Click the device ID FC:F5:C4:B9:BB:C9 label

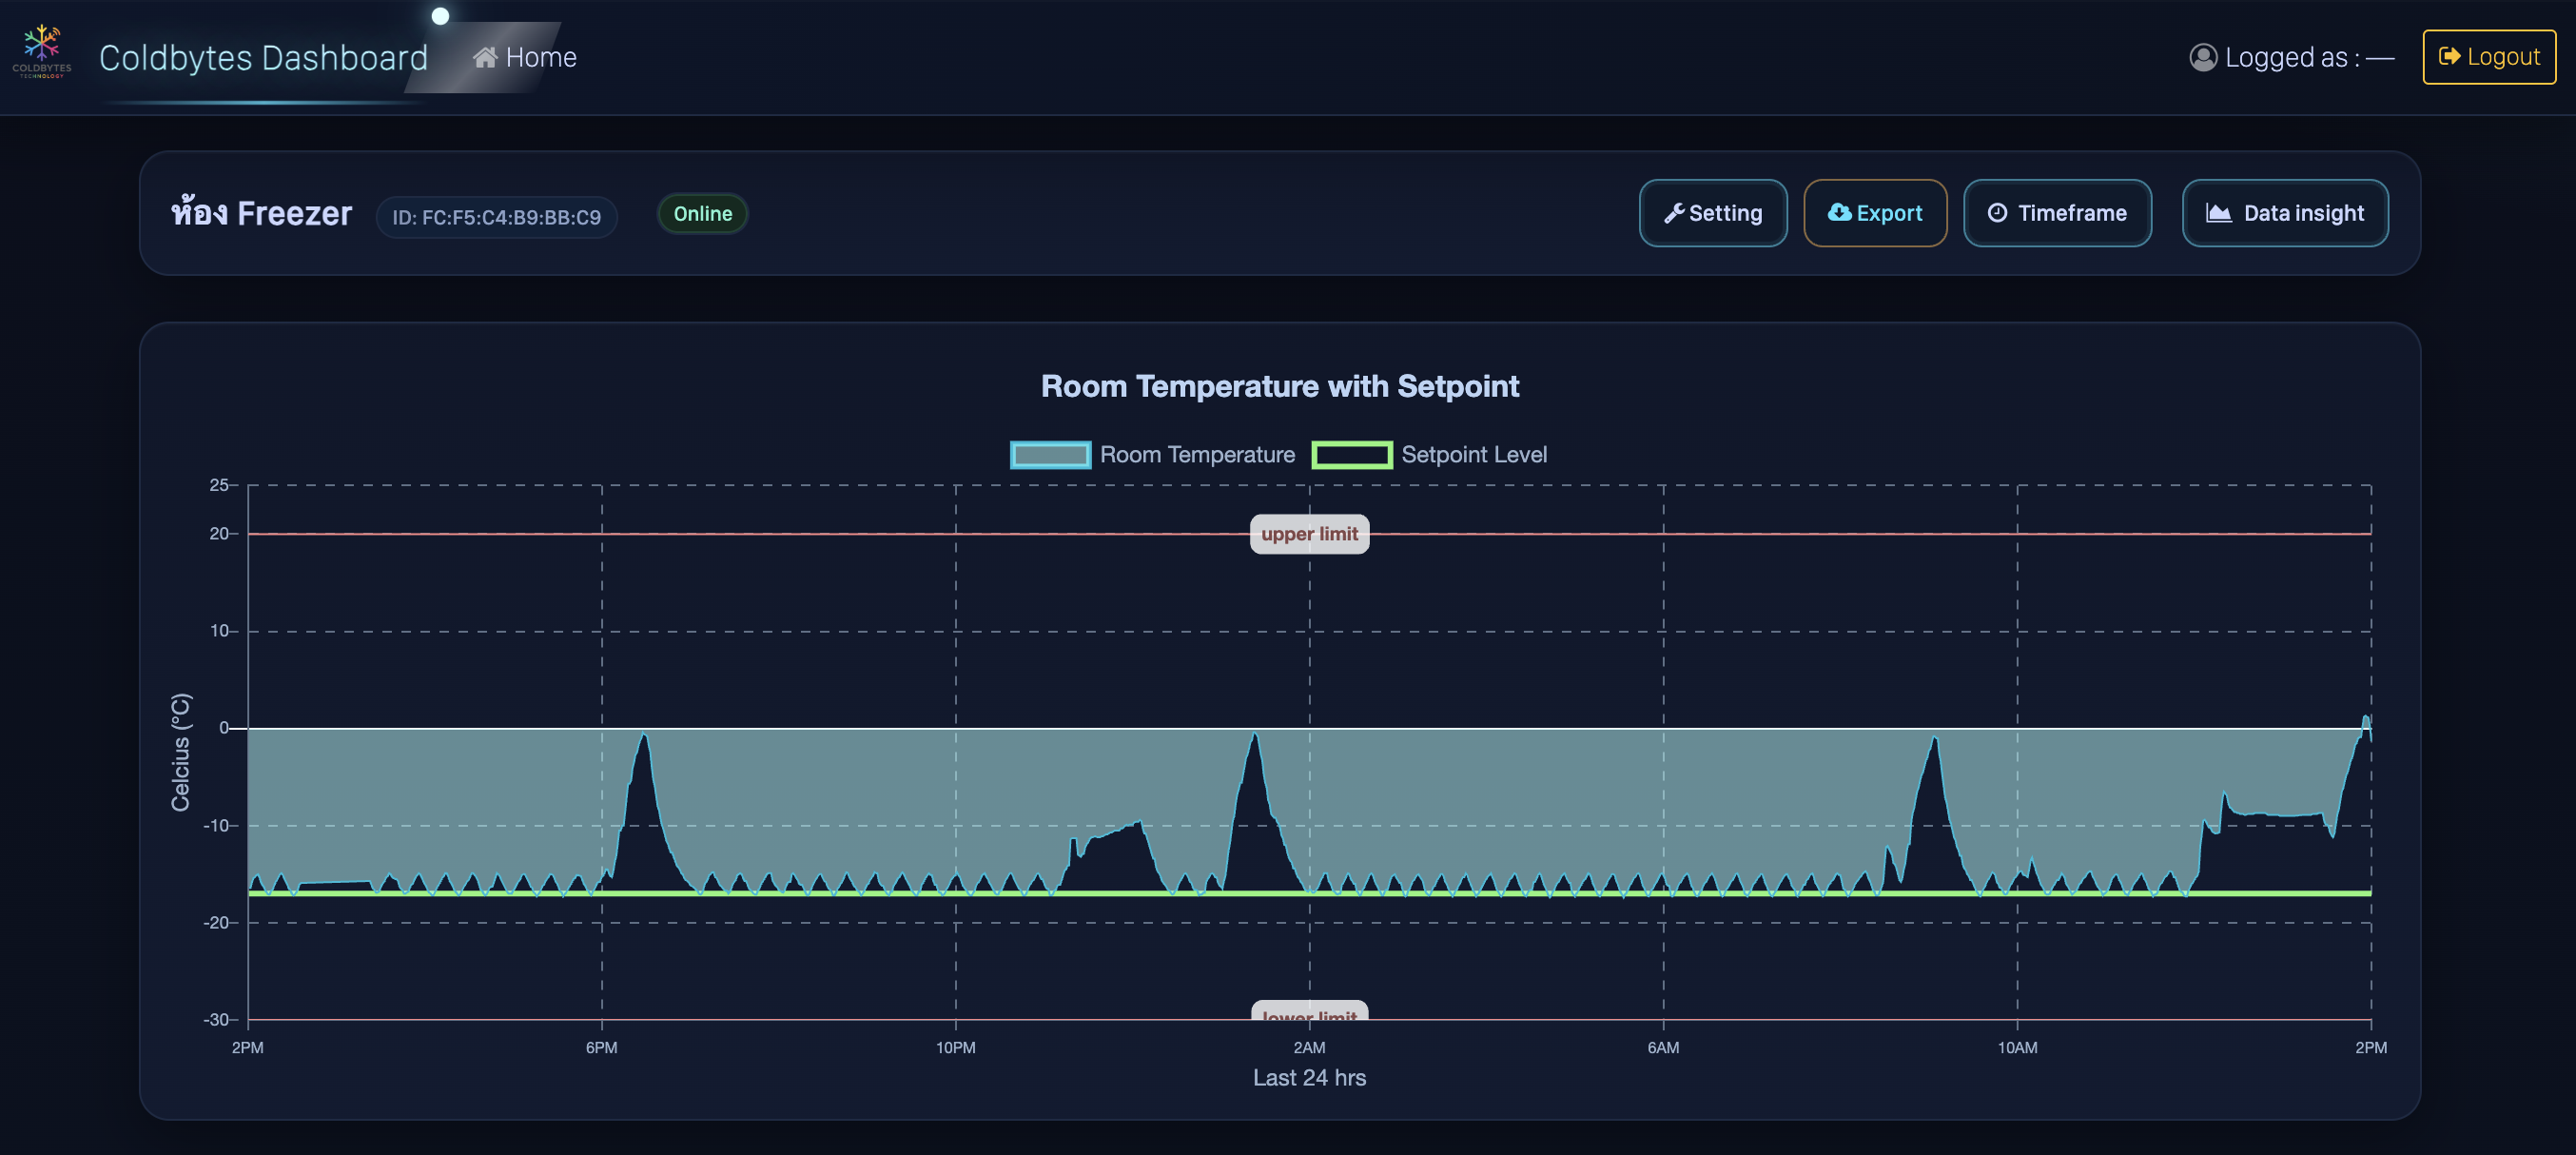point(496,217)
